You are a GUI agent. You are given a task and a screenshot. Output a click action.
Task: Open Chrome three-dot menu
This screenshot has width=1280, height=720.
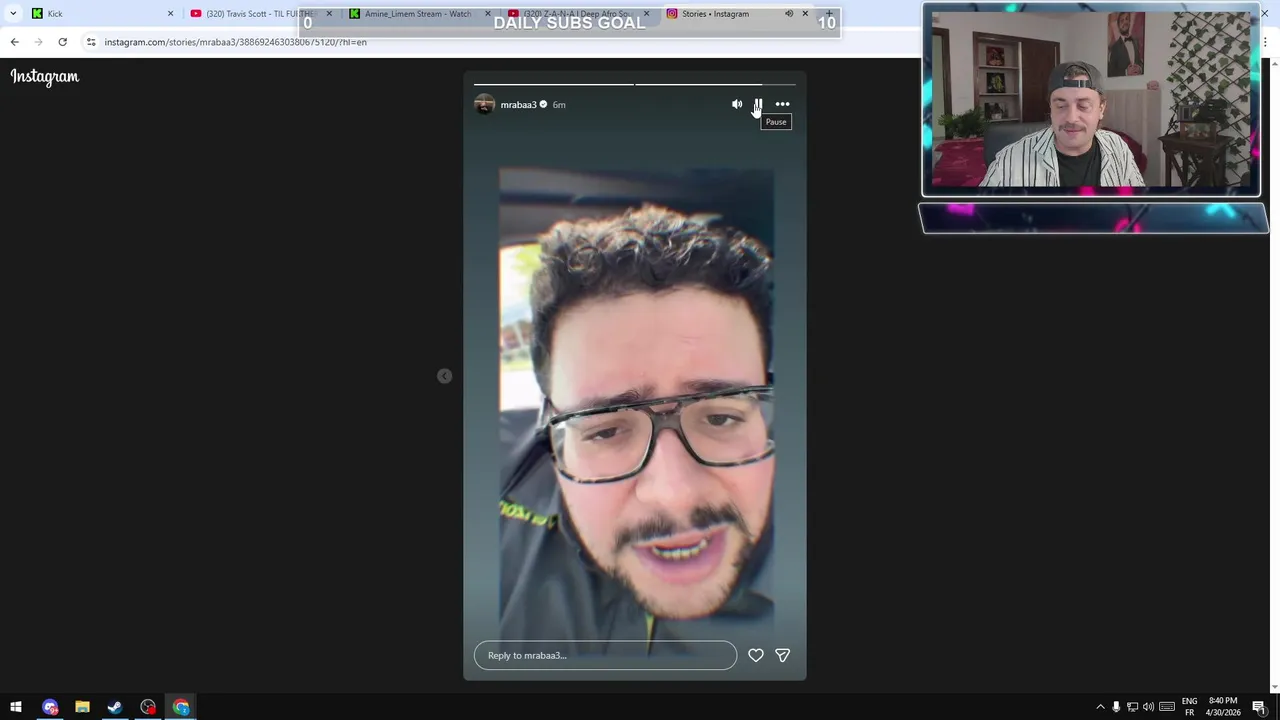coord(1265,42)
